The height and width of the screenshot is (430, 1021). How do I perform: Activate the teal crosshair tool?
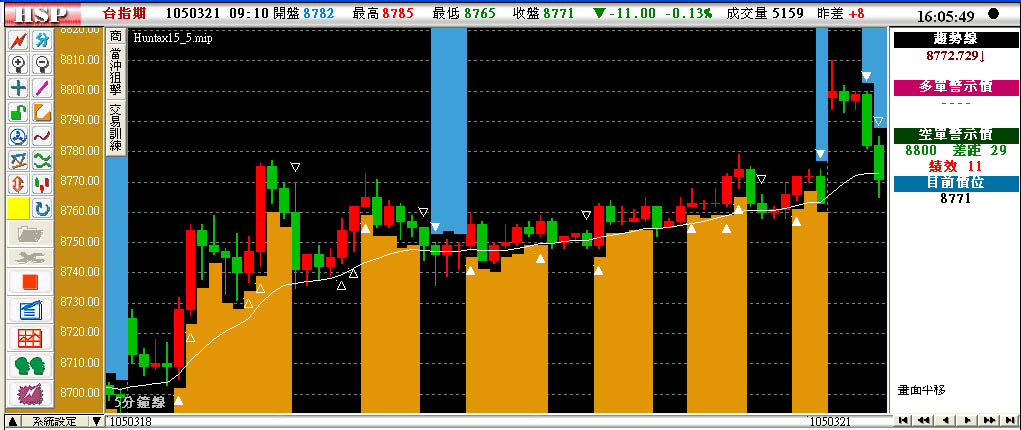(19, 89)
